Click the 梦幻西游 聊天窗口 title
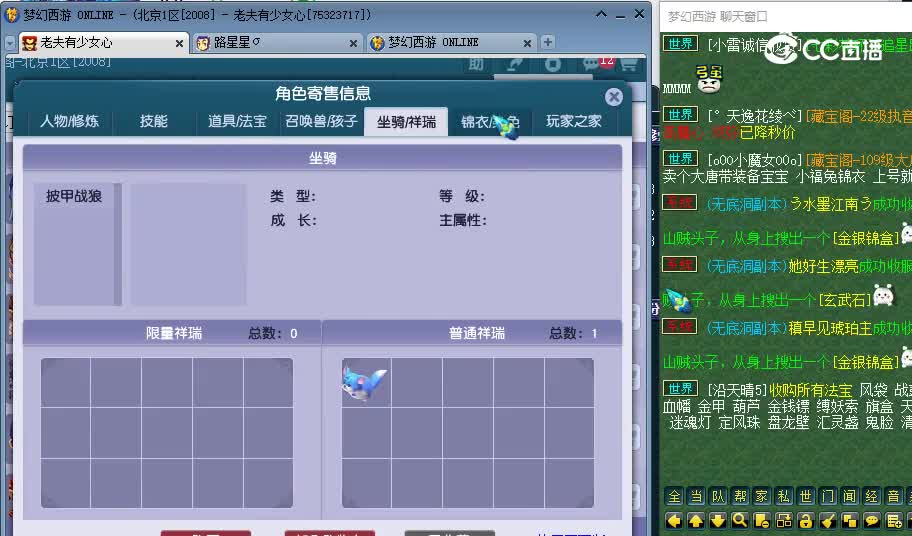This screenshot has height=536, width=912. tap(717, 17)
